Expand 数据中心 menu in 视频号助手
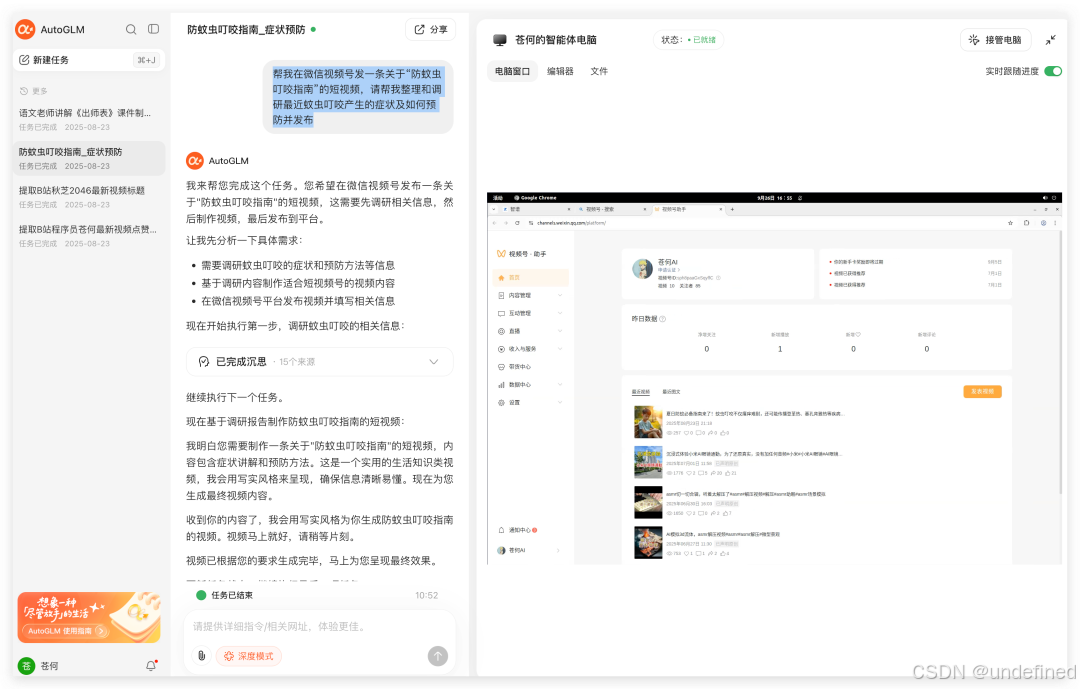 point(560,384)
